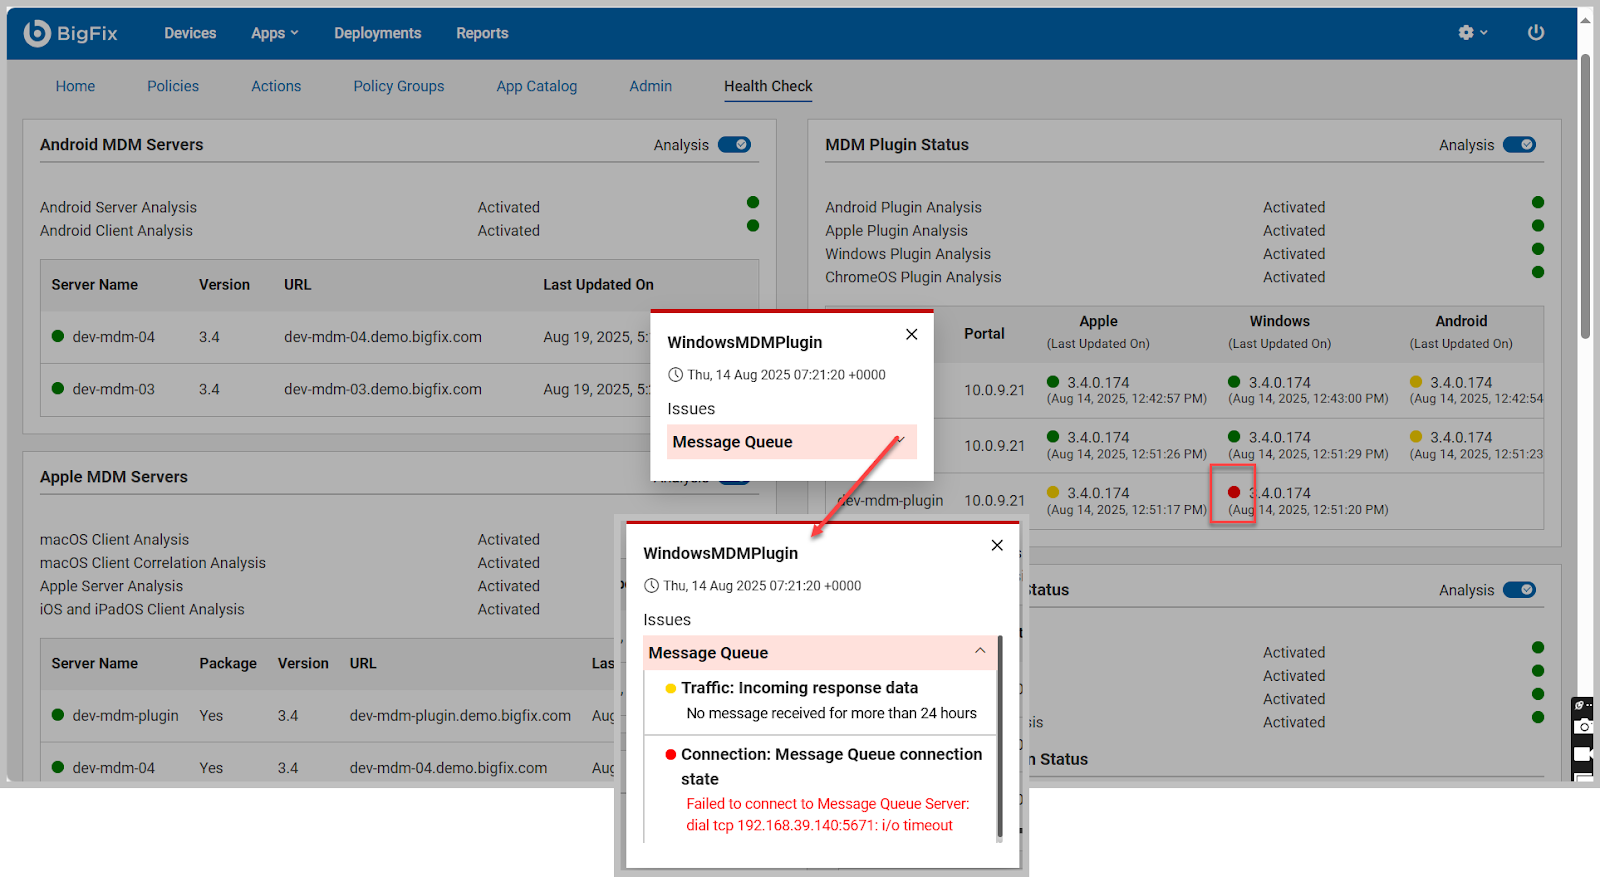Click the Apple Plugin Analysis status dot

tap(1538, 225)
